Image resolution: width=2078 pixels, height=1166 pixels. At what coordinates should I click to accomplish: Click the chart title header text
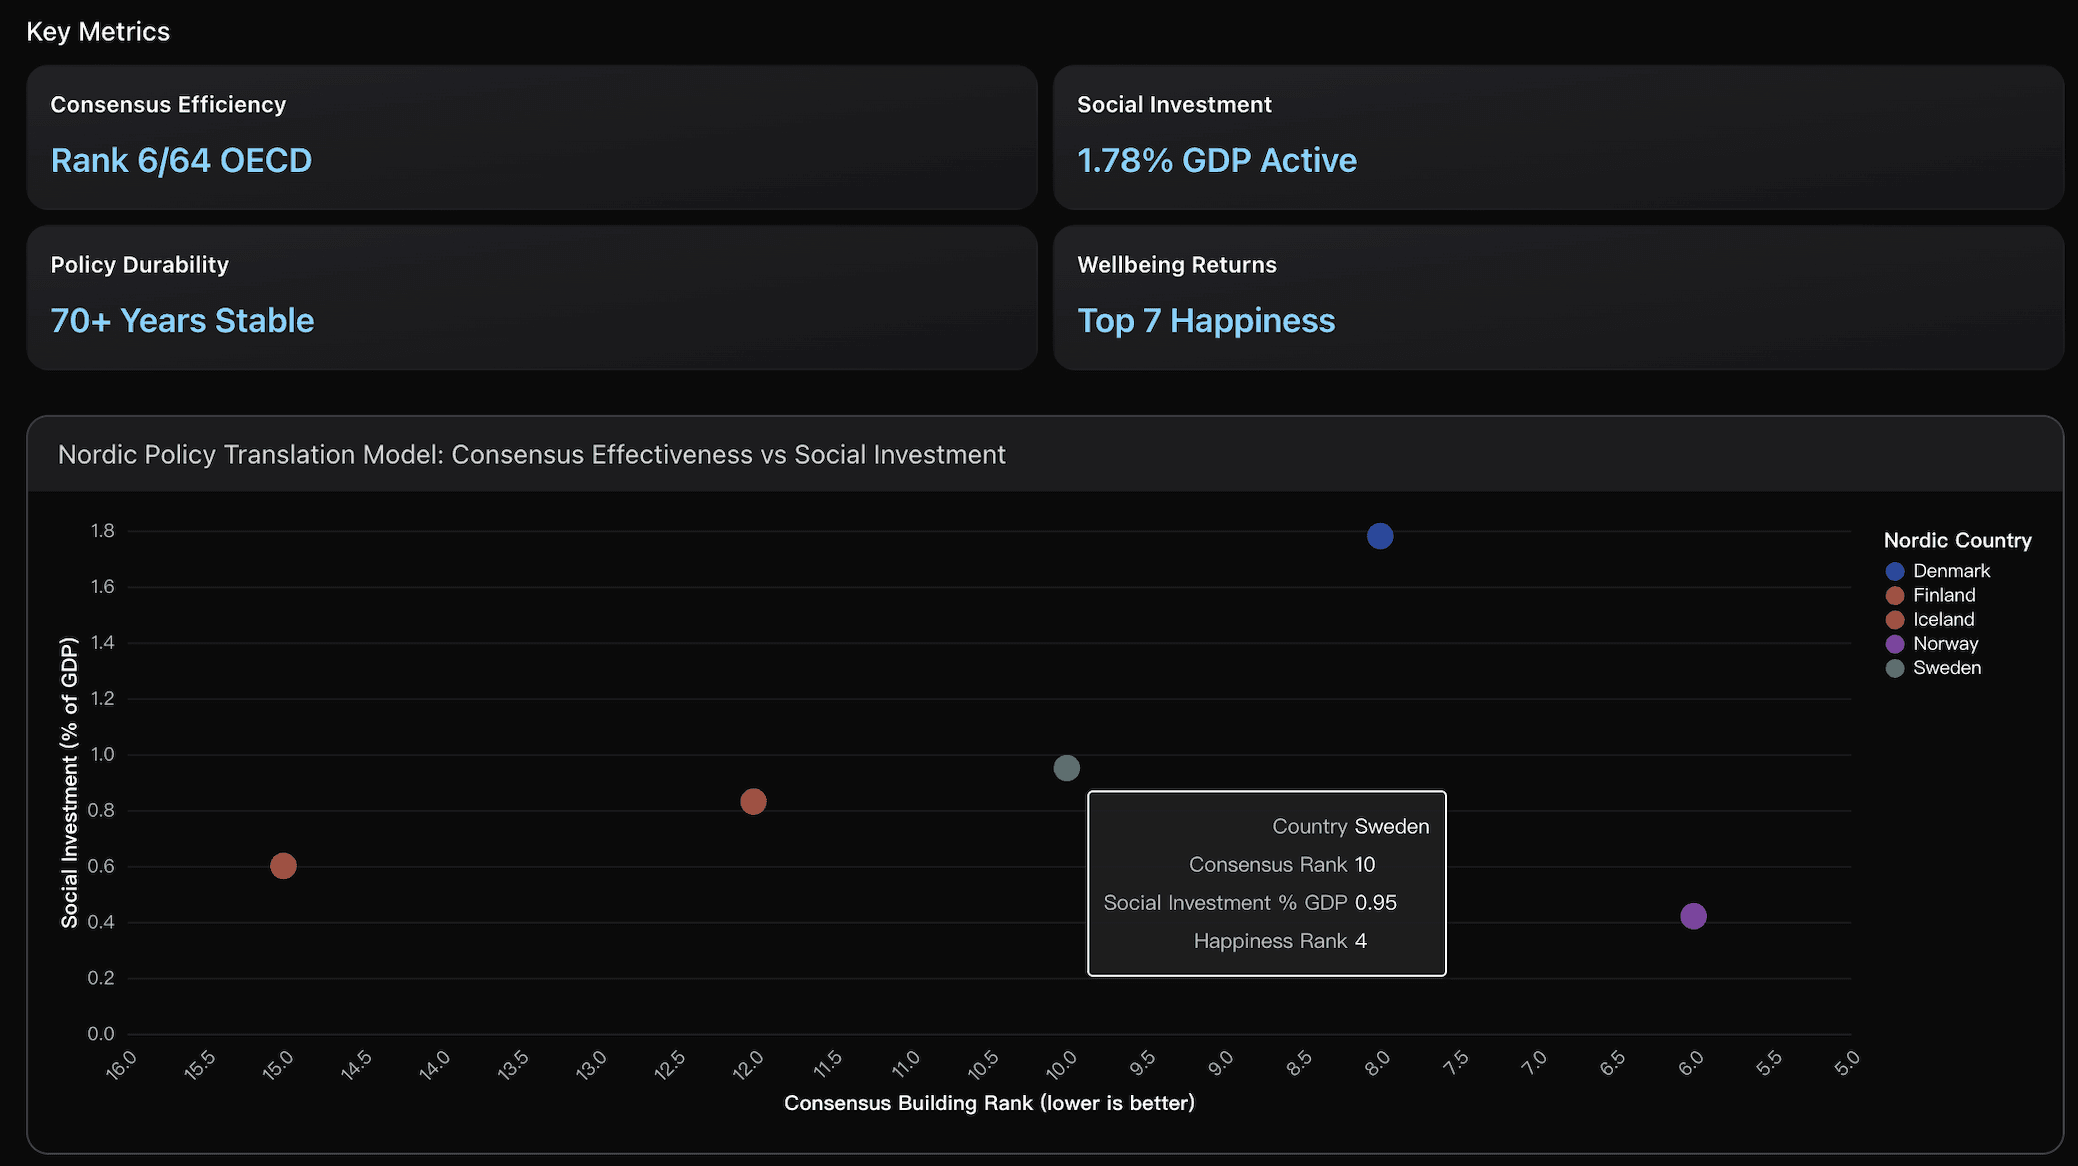pos(531,454)
